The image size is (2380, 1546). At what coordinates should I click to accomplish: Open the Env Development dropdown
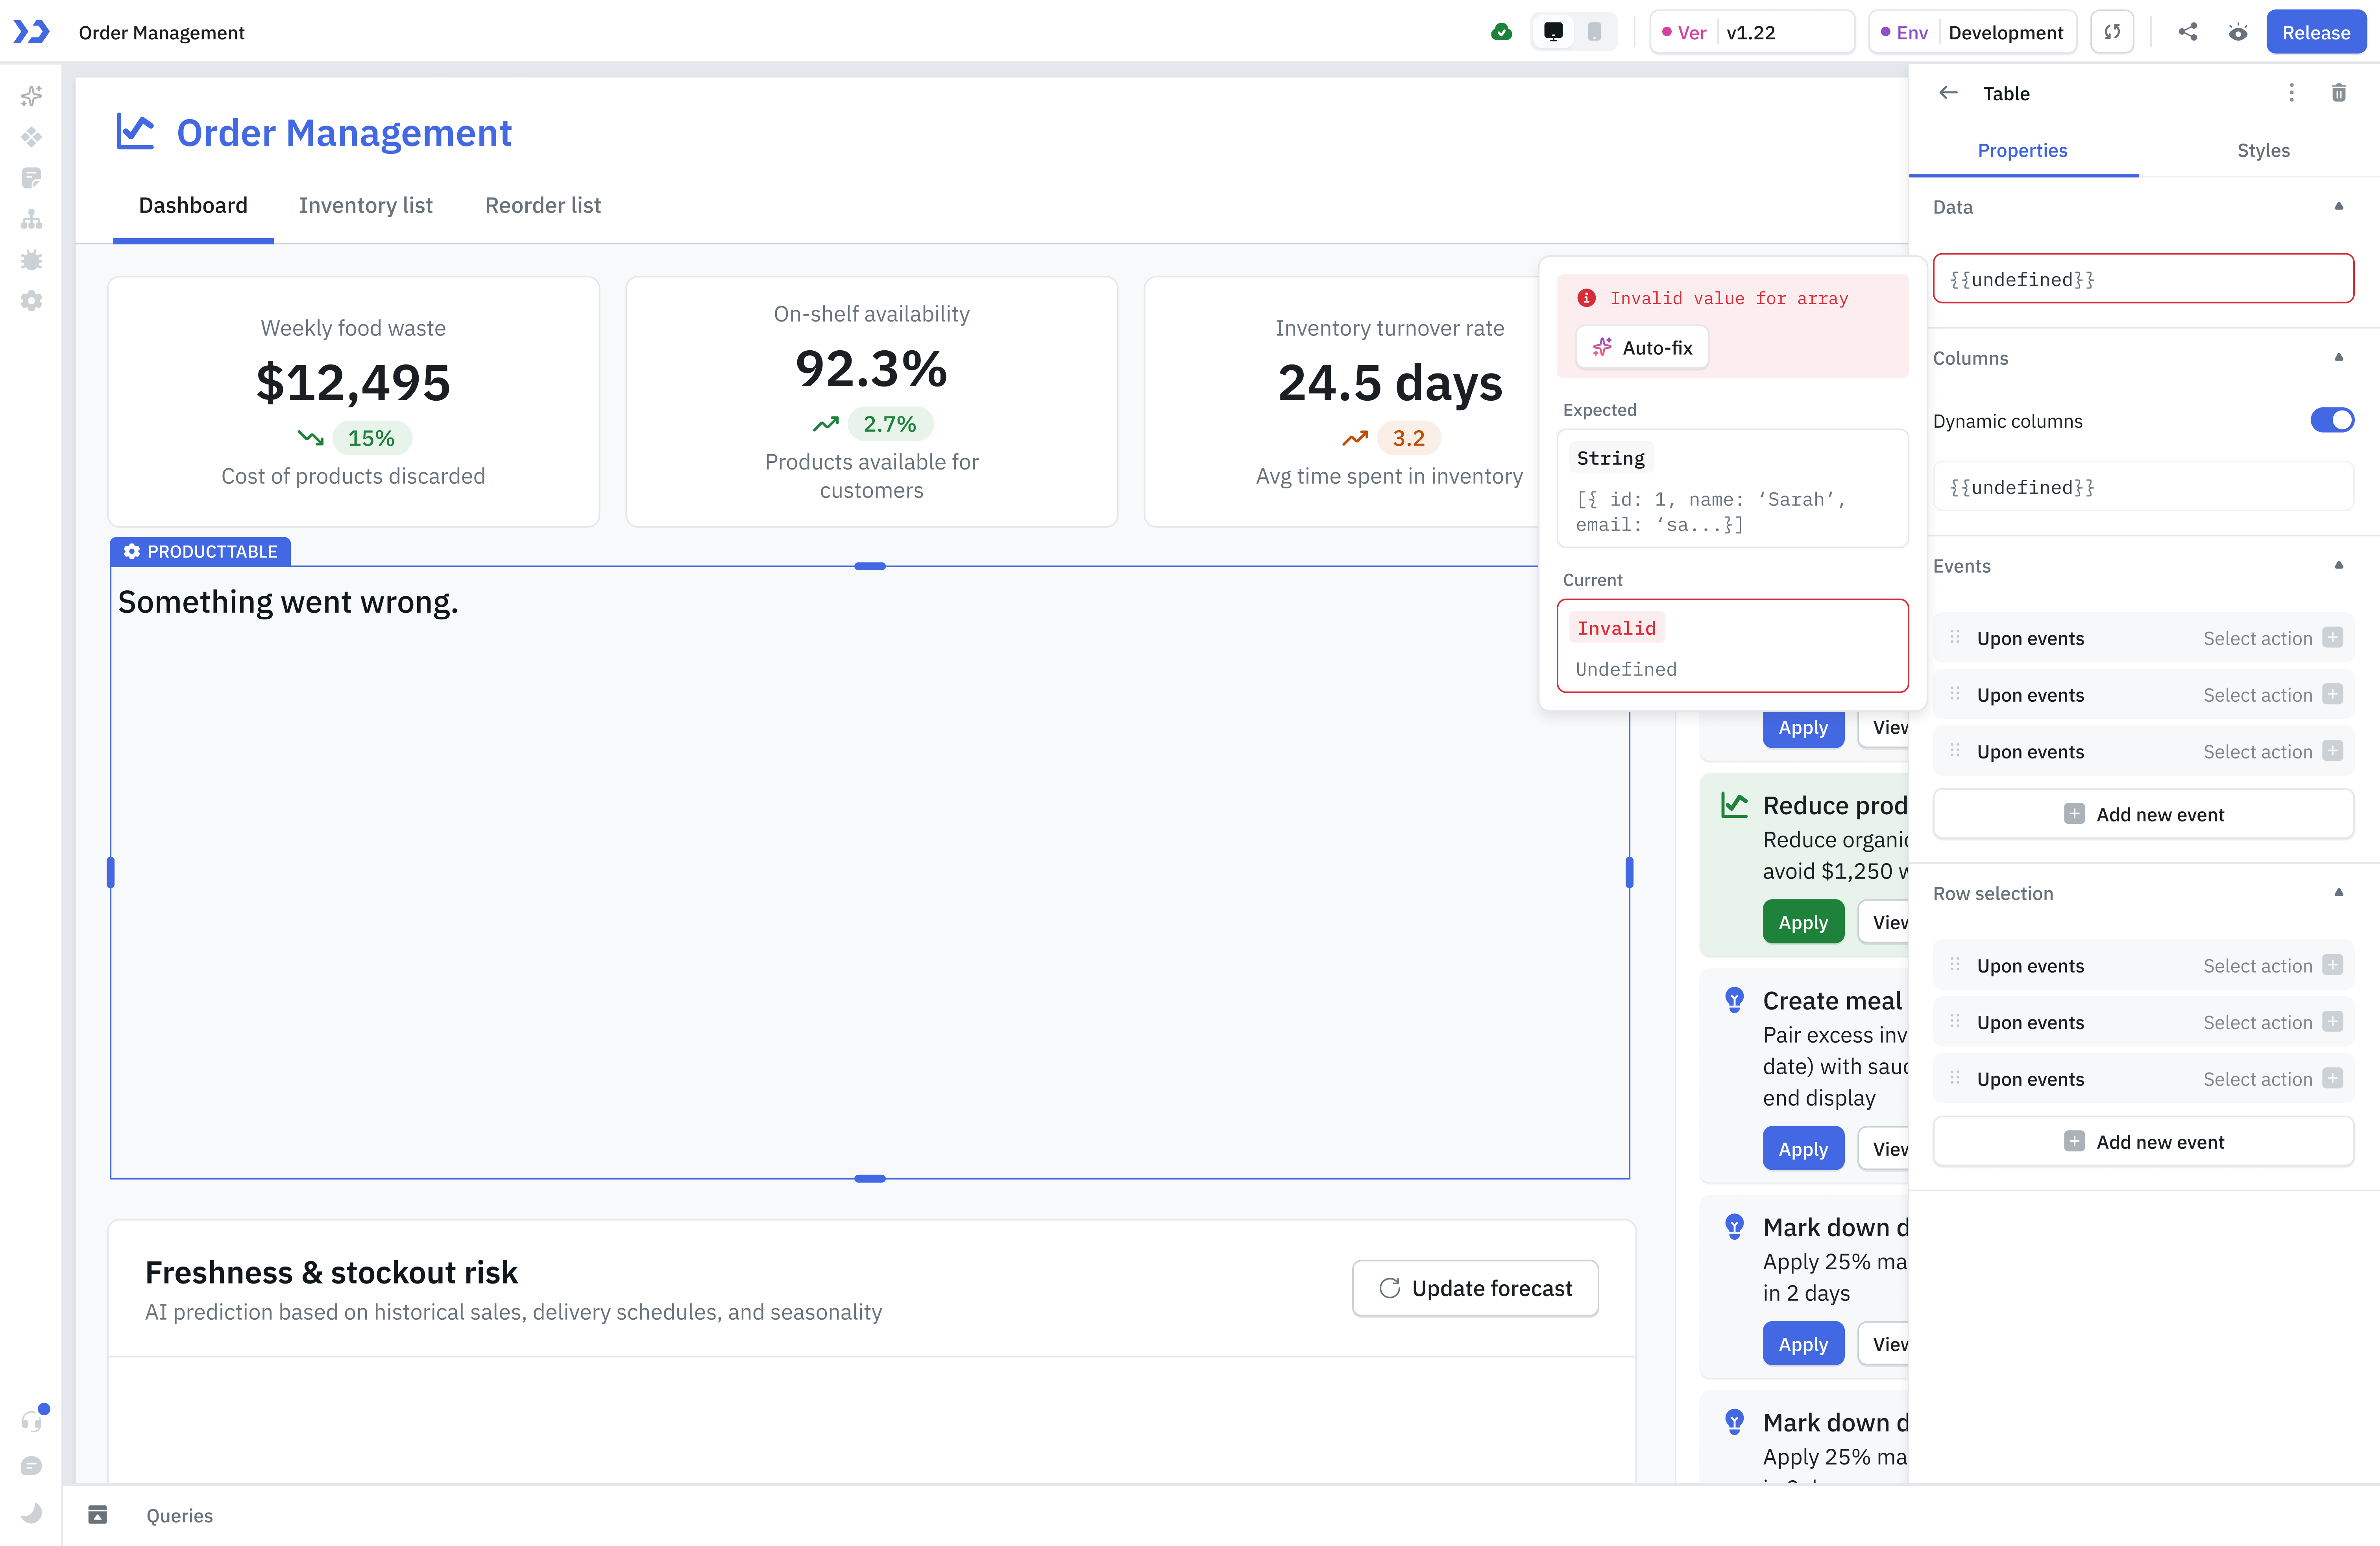pyautogui.click(x=1972, y=32)
